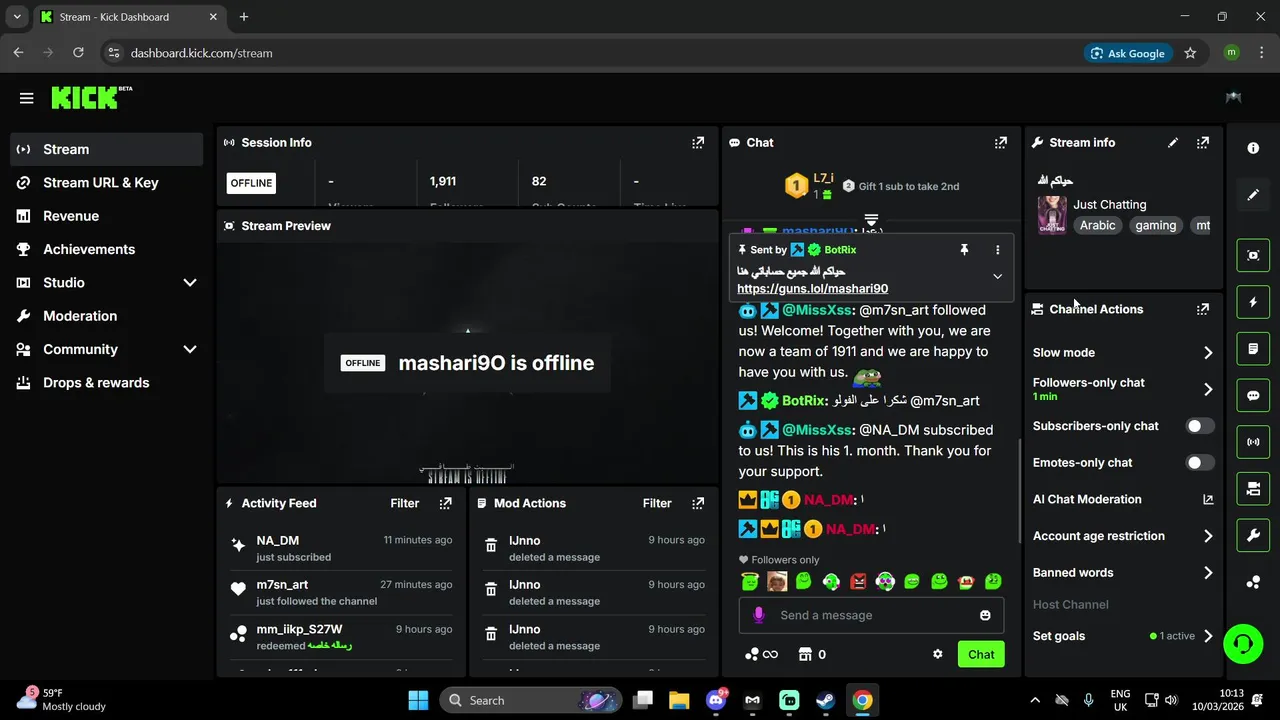Toggle the stream preview widget in right sidebar
Screen dimensions: 1280x720
pyautogui.click(x=1253, y=255)
